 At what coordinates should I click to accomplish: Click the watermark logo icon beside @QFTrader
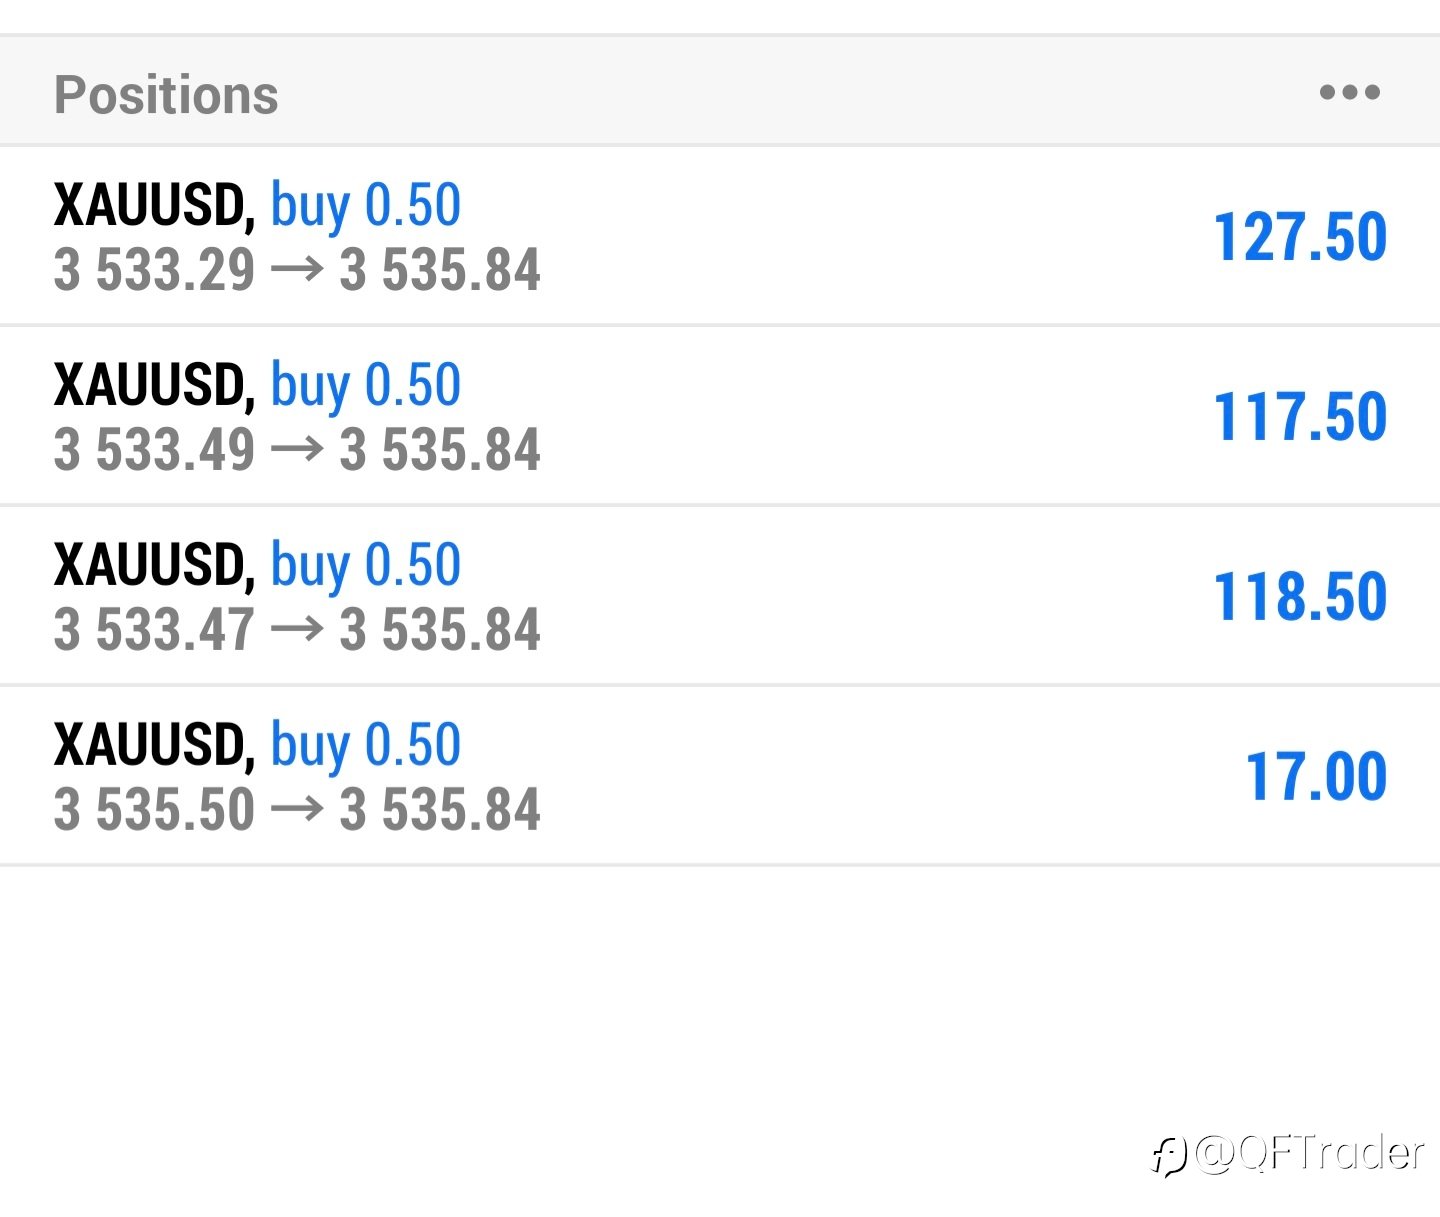[x=1169, y=1155]
